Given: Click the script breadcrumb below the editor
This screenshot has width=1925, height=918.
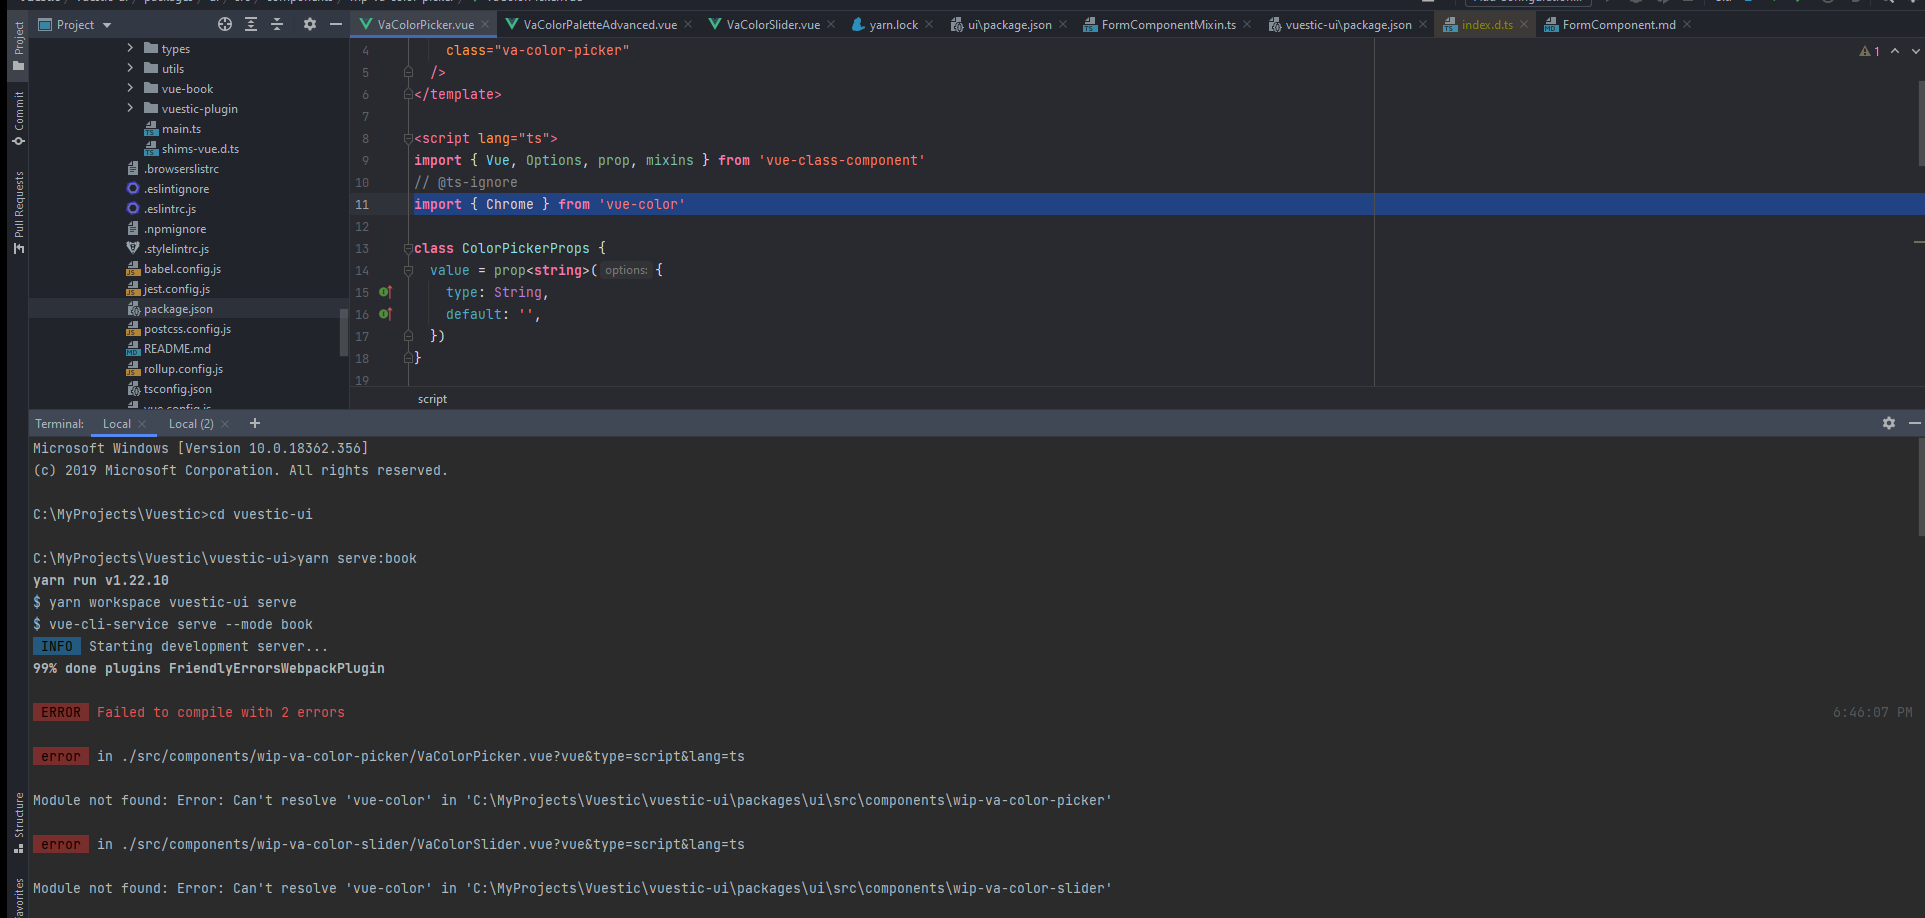Looking at the screenshot, I should click(x=432, y=399).
